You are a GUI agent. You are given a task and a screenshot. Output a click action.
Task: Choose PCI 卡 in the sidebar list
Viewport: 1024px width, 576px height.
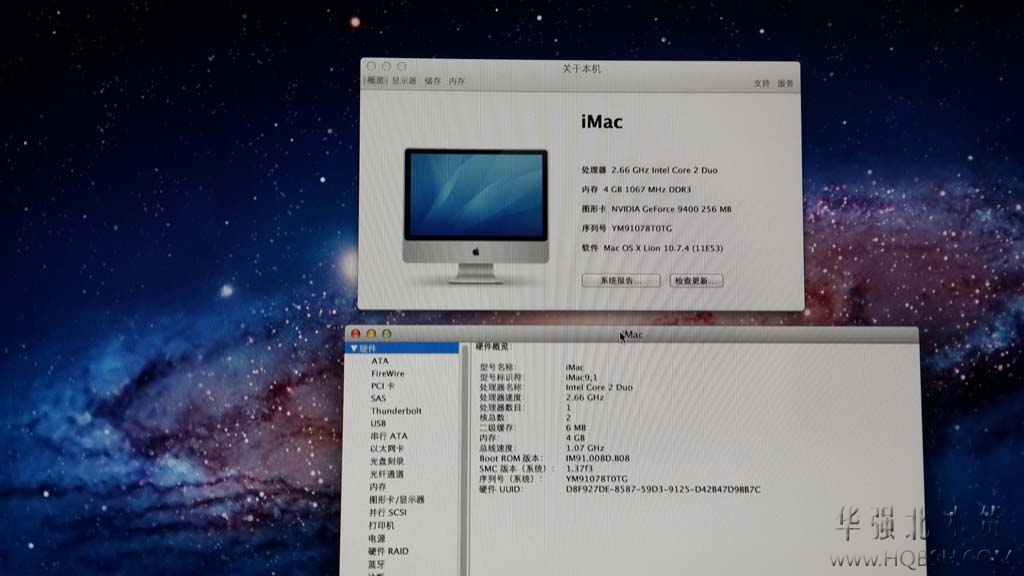[x=383, y=386]
